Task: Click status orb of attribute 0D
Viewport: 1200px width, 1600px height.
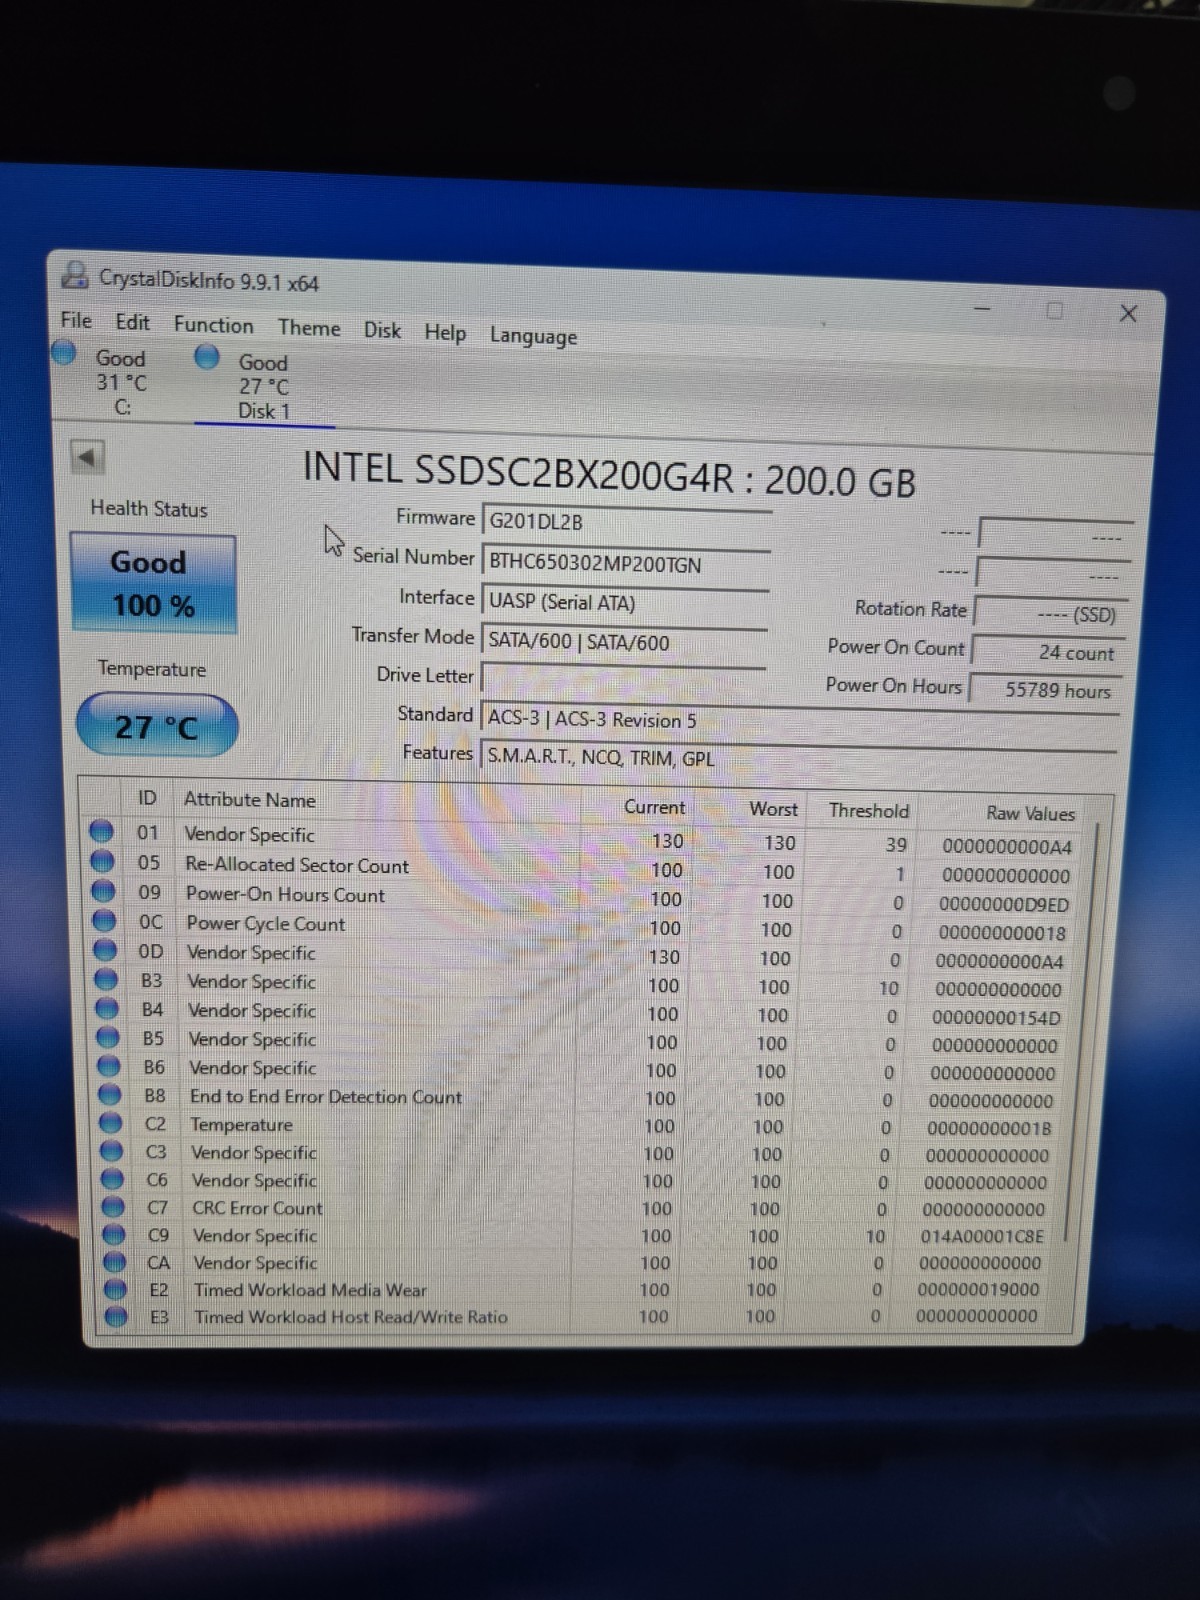Action: point(105,949)
